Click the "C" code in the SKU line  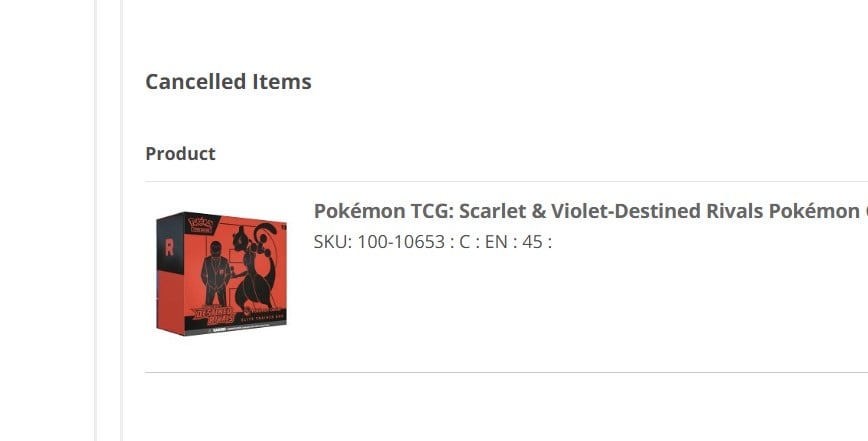[465, 241]
